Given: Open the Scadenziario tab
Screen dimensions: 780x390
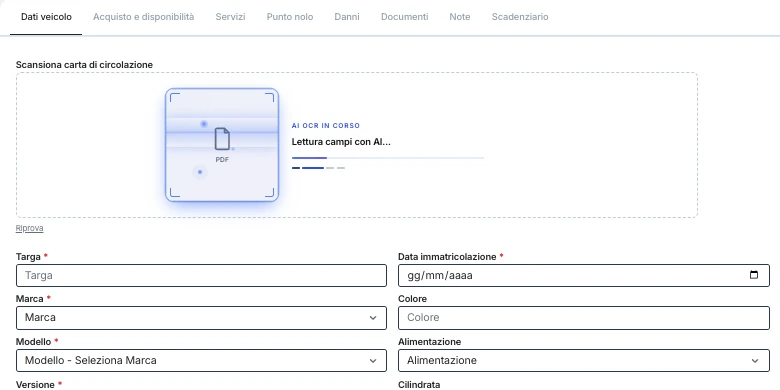Looking at the screenshot, I should click(520, 17).
